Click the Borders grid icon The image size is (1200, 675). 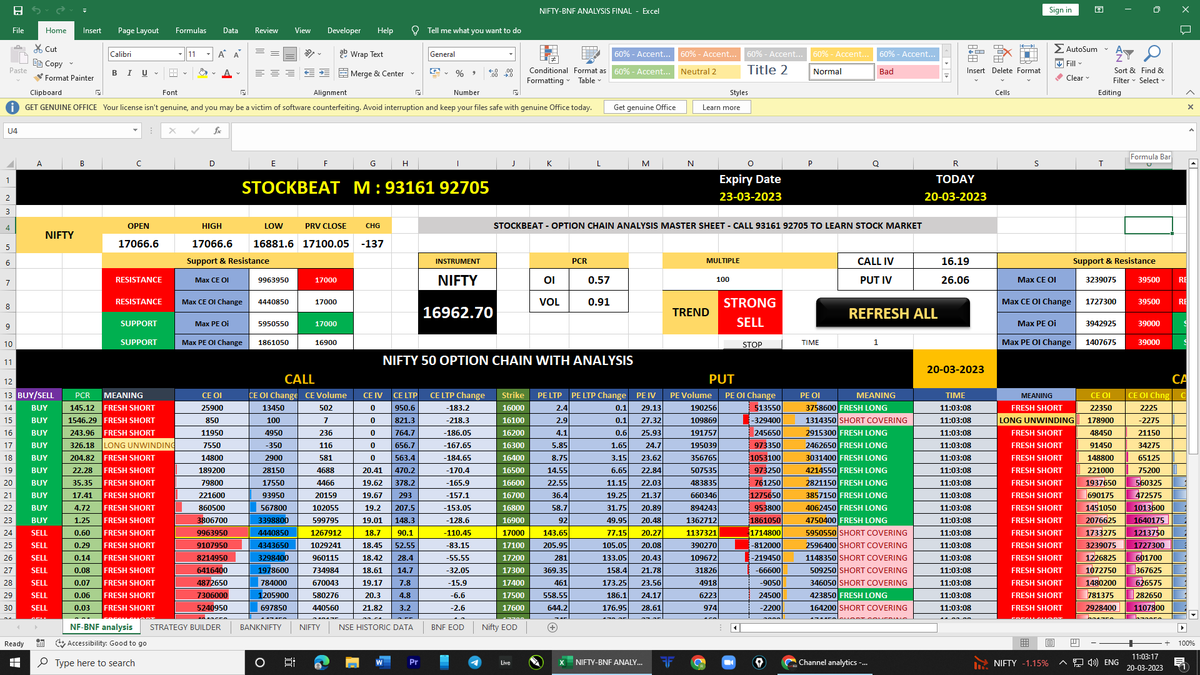[174, 73]
